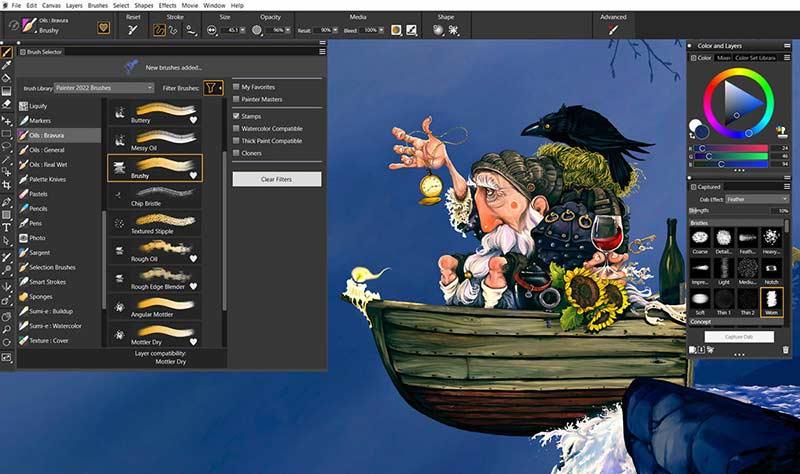Select the Pen shape tool
The height and width of the screenshot is (474, 800).
(x=6, y=202)
